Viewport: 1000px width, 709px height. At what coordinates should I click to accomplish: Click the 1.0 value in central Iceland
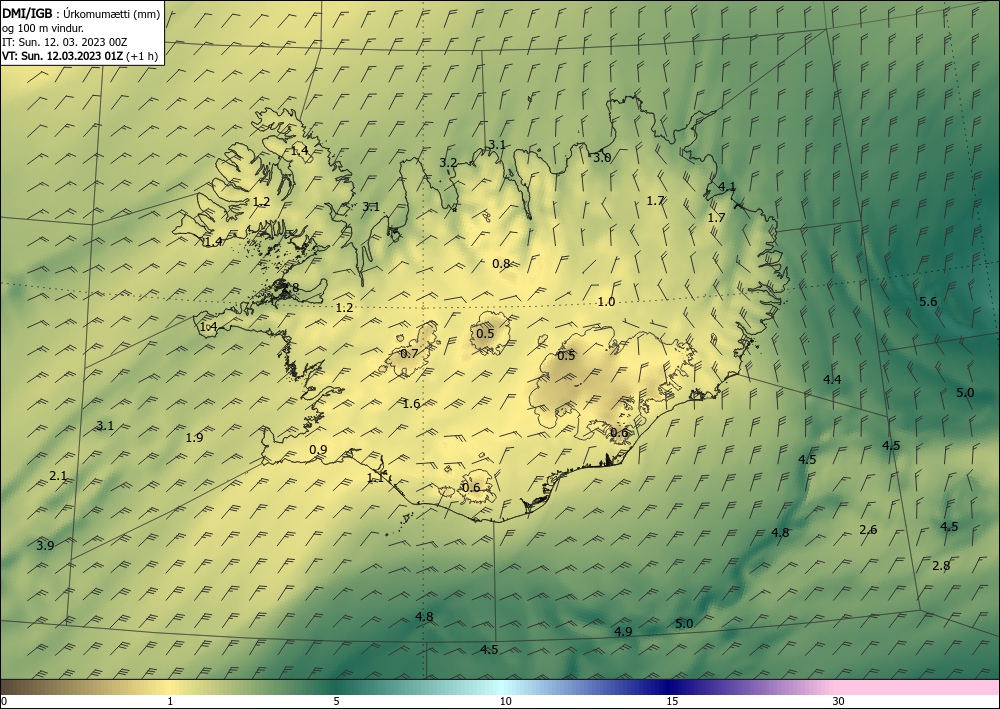tap(606, 302)
